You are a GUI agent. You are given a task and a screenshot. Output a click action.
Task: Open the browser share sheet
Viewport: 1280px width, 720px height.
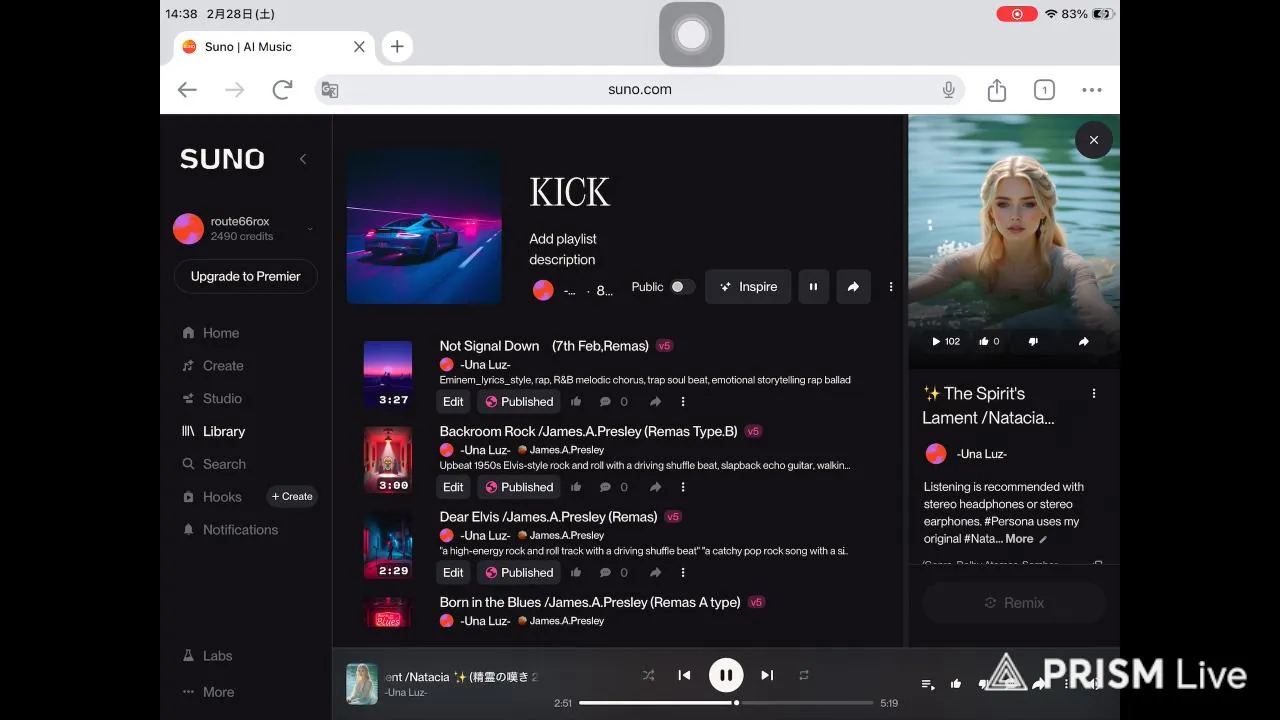point(997,90)
